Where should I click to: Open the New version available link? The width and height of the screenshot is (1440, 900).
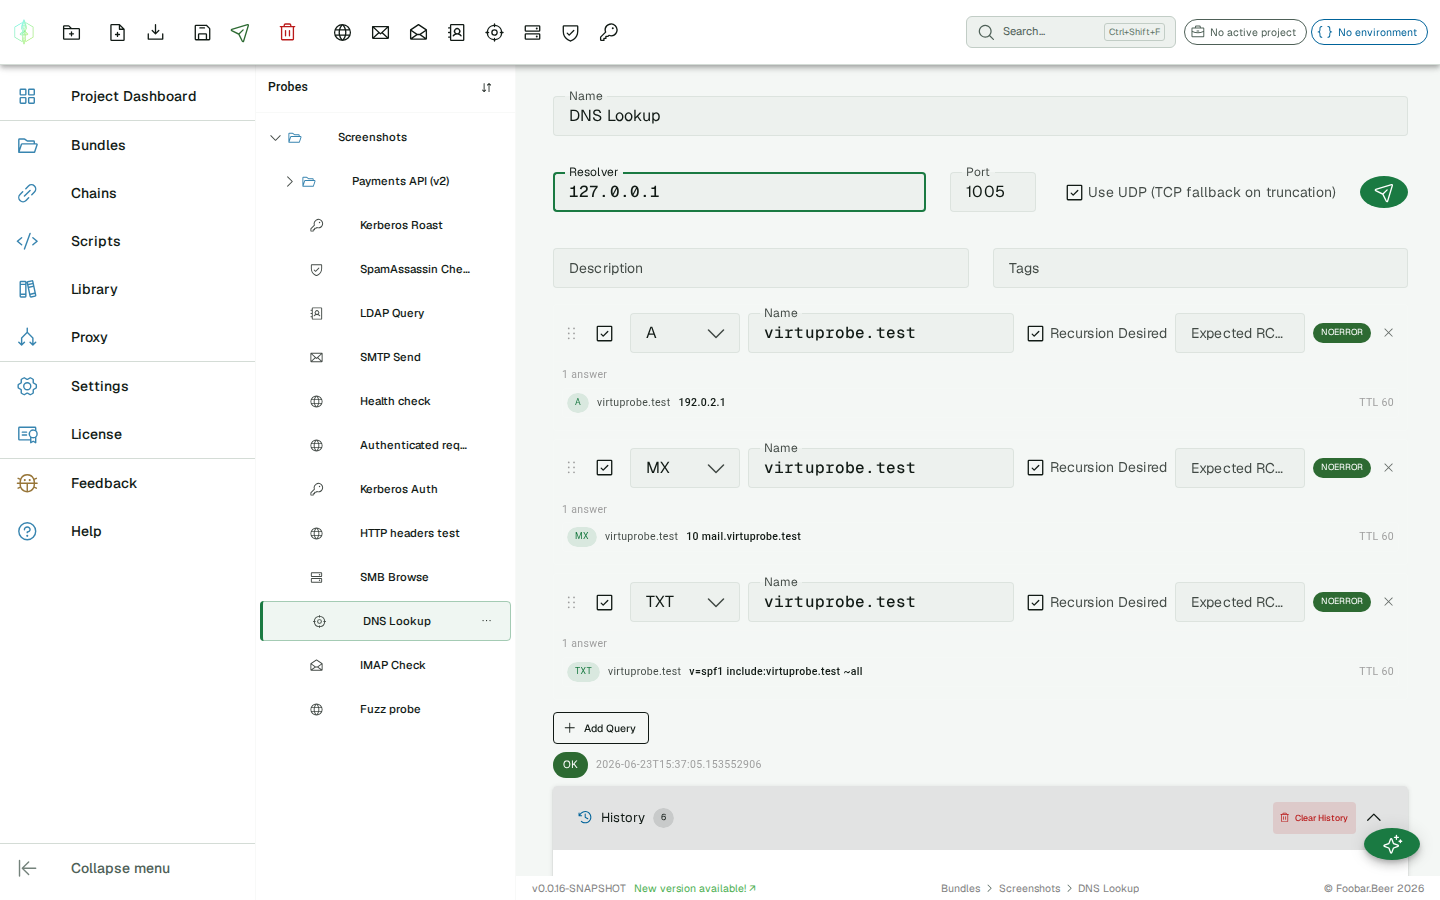[x=695, y=888]
